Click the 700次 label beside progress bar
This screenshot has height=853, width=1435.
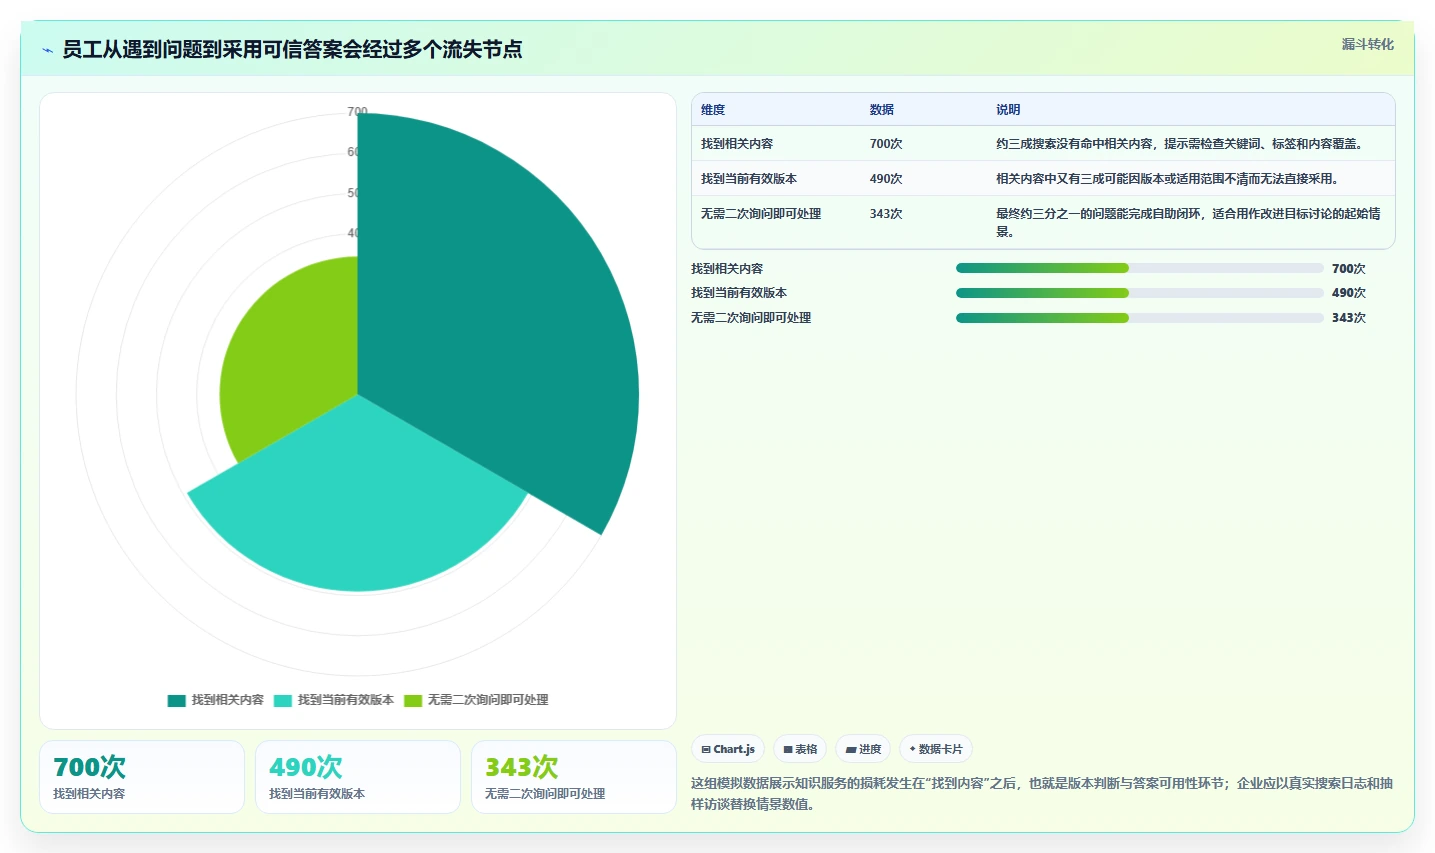point(1348,269)
